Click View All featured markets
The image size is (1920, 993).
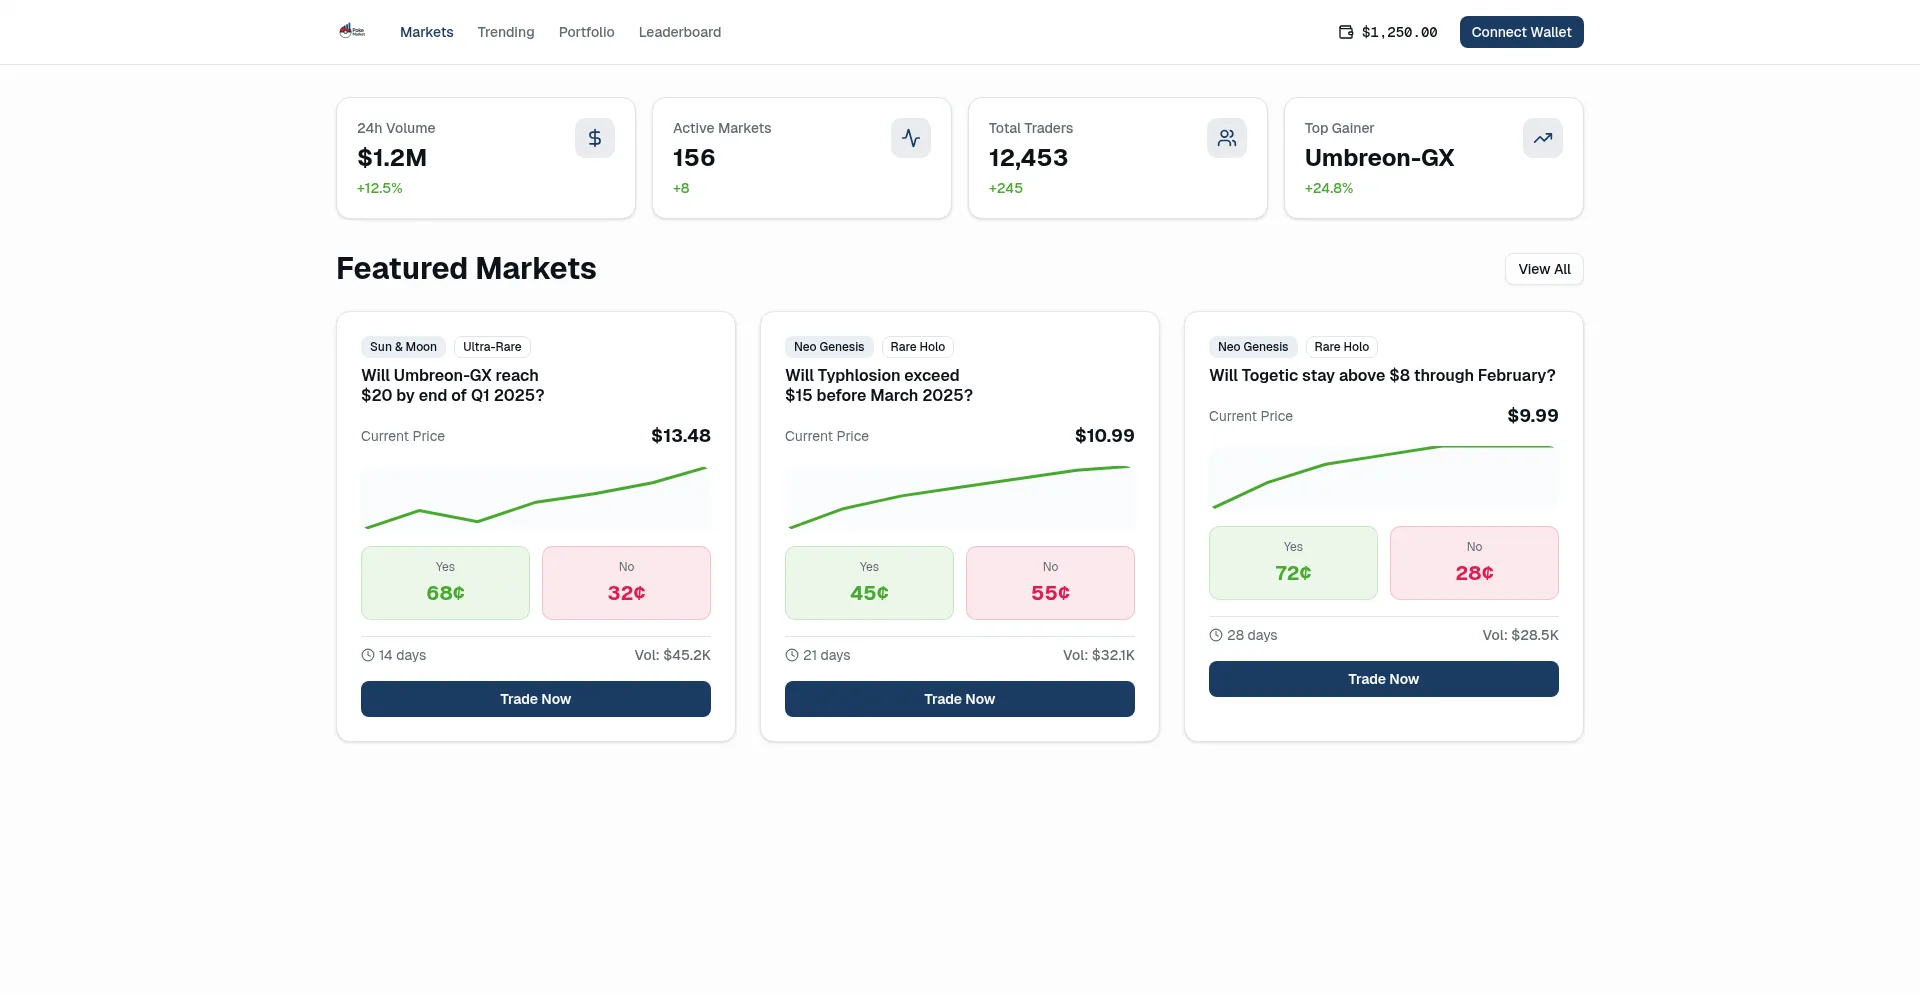pos(1543,269)
